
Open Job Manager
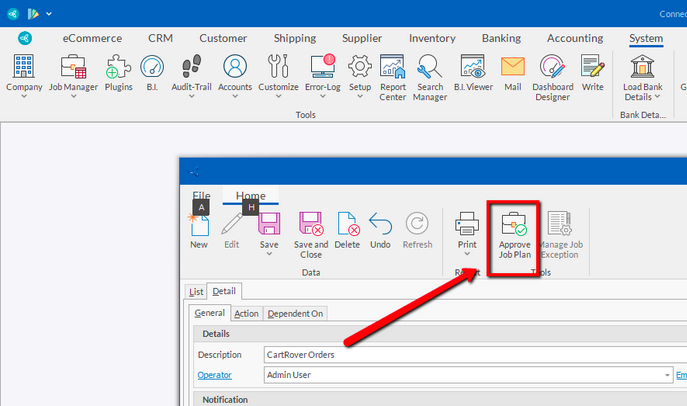73,73
